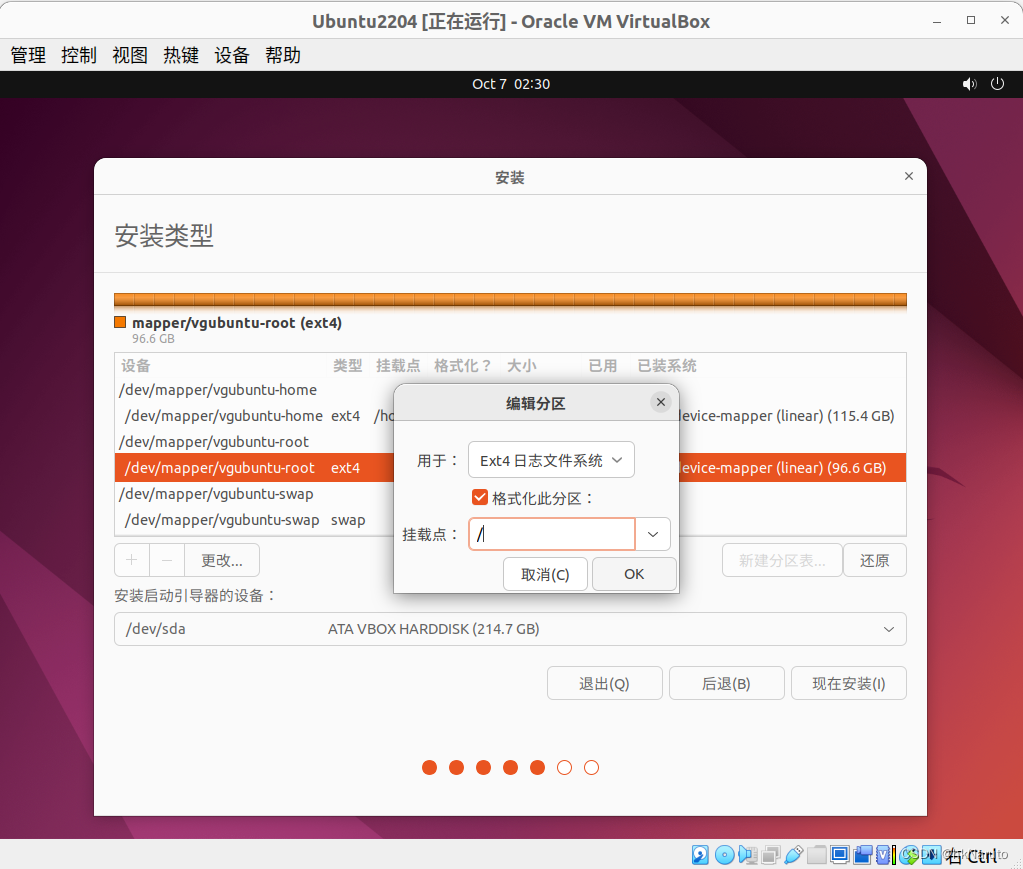Toggle the format this partition checkbox
This screenshot has width=1023, height=869.
(480, 498)
